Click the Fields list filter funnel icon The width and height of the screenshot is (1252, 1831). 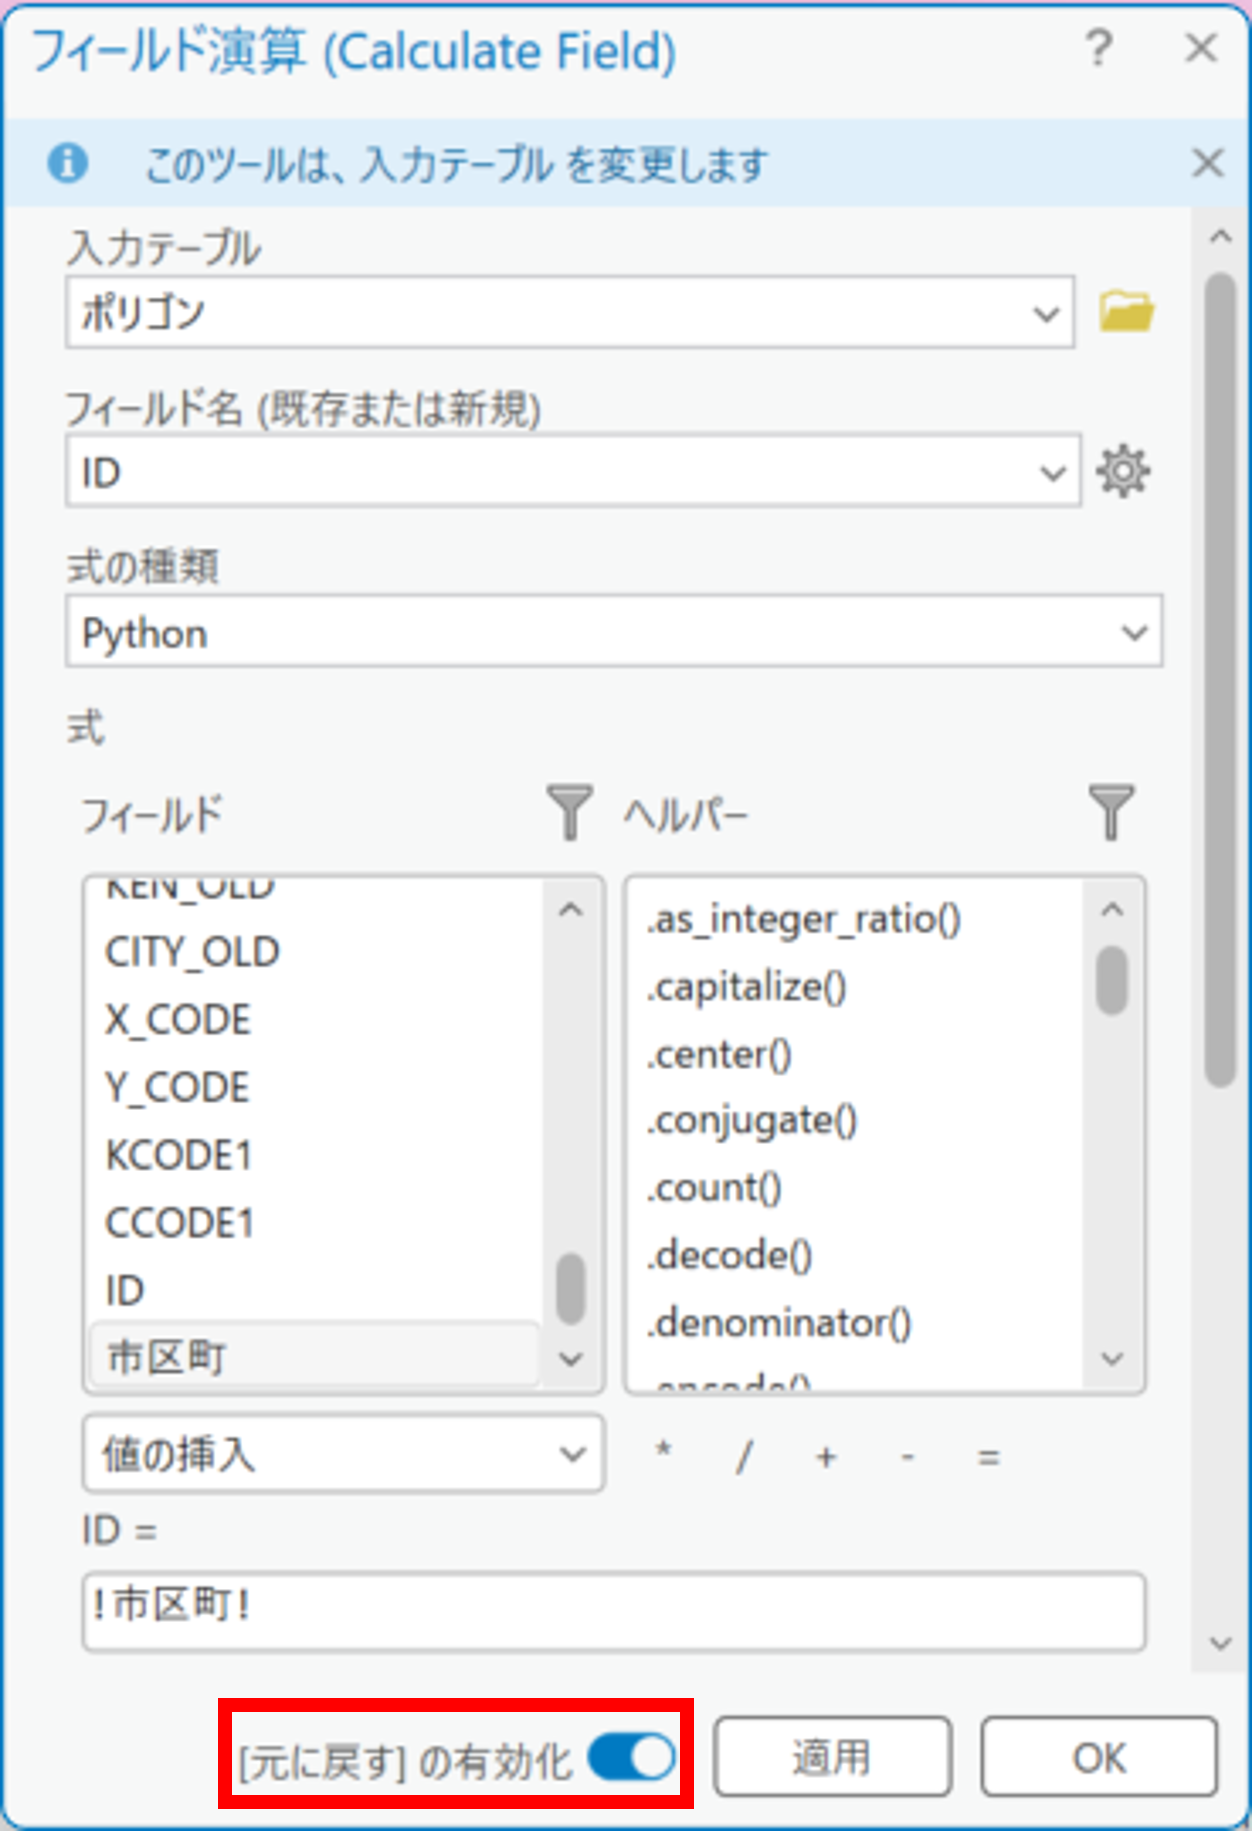click(x=569, y=812)
